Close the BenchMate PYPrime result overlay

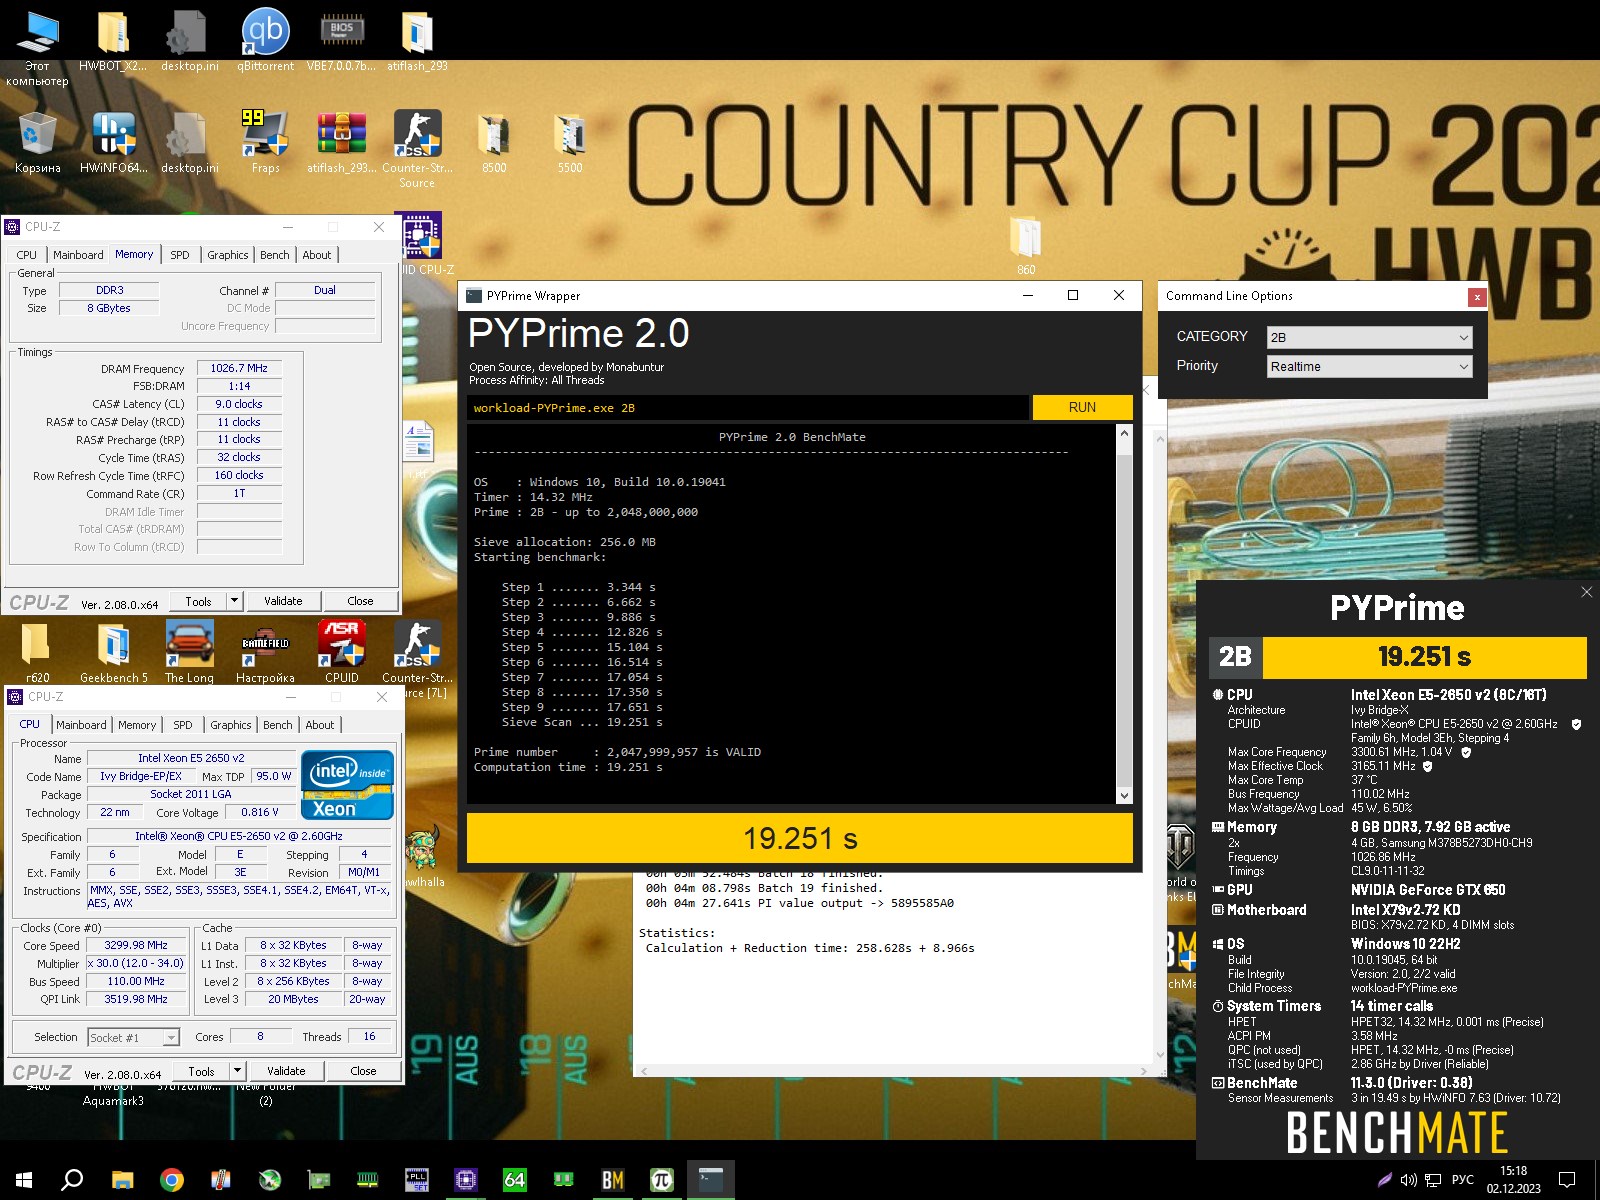pyautogui.click(x=1586, y=592)
